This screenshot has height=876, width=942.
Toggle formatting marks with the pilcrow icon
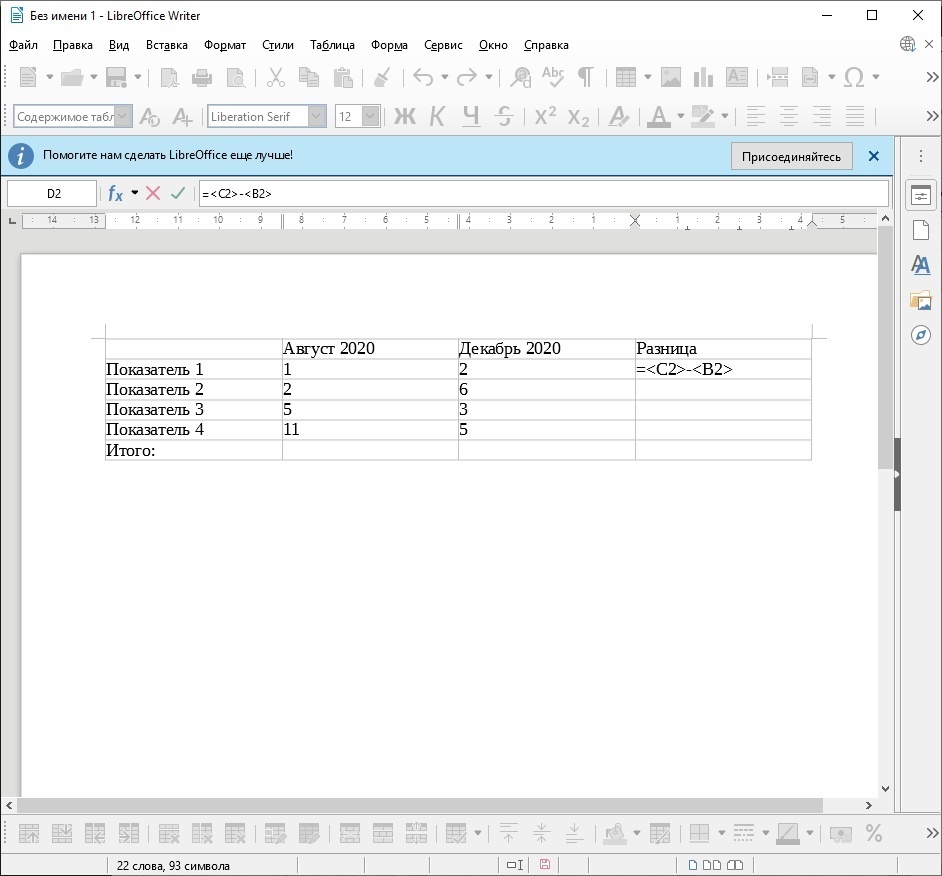pyautogui.click(x=586, y=77)
